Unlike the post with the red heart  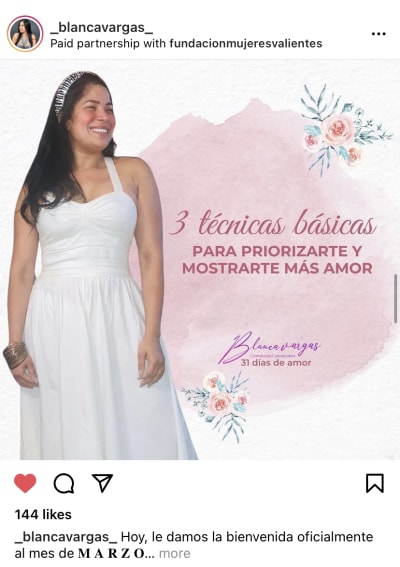(x=25, y=483)
